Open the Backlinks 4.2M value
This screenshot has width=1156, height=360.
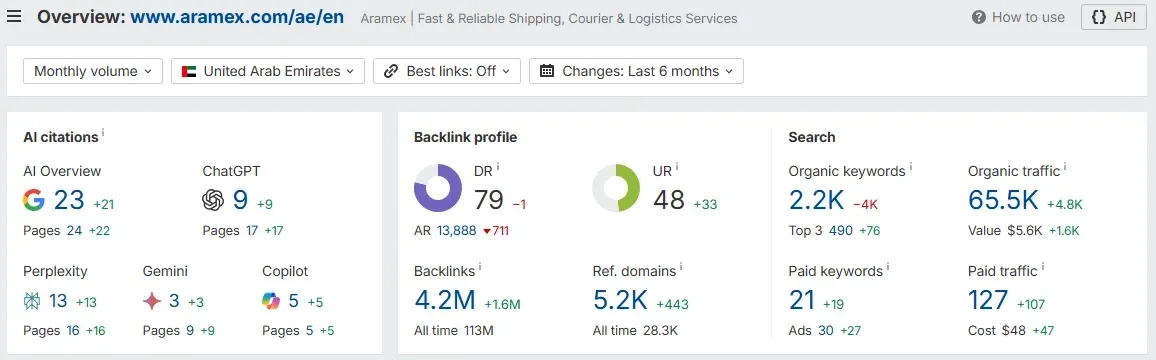pyautogui.click(x=445, y=300)
